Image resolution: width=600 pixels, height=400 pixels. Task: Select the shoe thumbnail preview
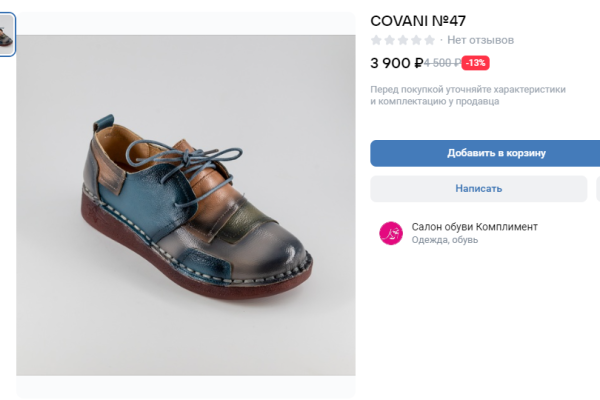6,34
